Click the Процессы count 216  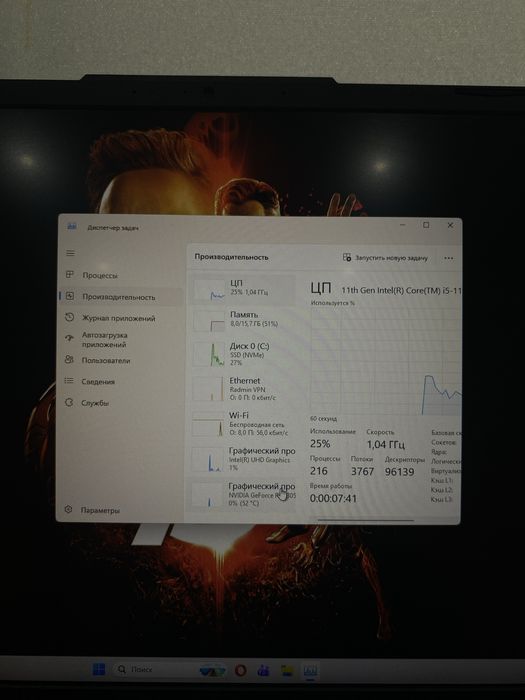(319, 471)
